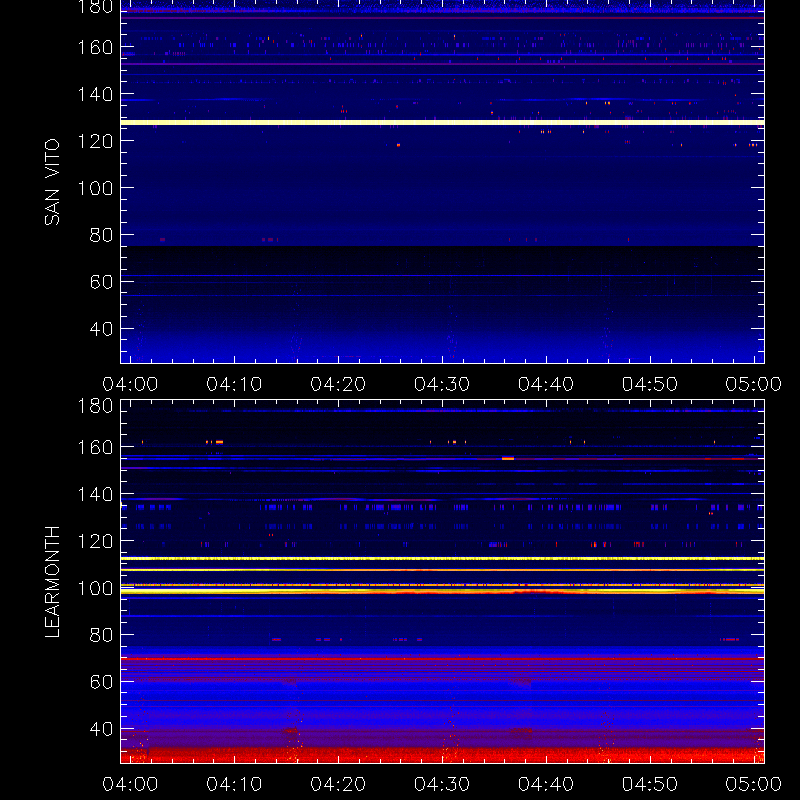The width and height of the screenshot is (800, 800).
Task: Click the 120 label on Learmonth axis
Action: click(95, 541)
